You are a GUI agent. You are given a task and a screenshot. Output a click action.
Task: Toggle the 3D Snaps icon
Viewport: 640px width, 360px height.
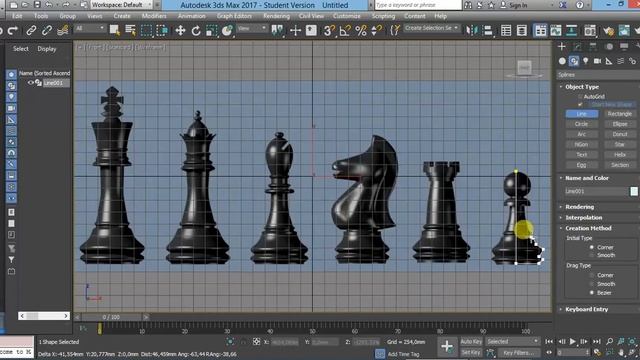coord(329,31)
